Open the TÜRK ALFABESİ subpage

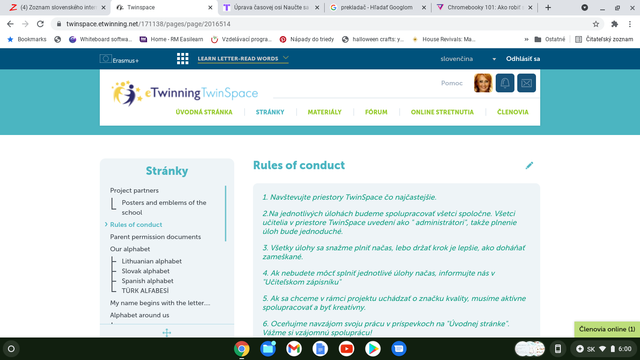(x=145, y=291)
